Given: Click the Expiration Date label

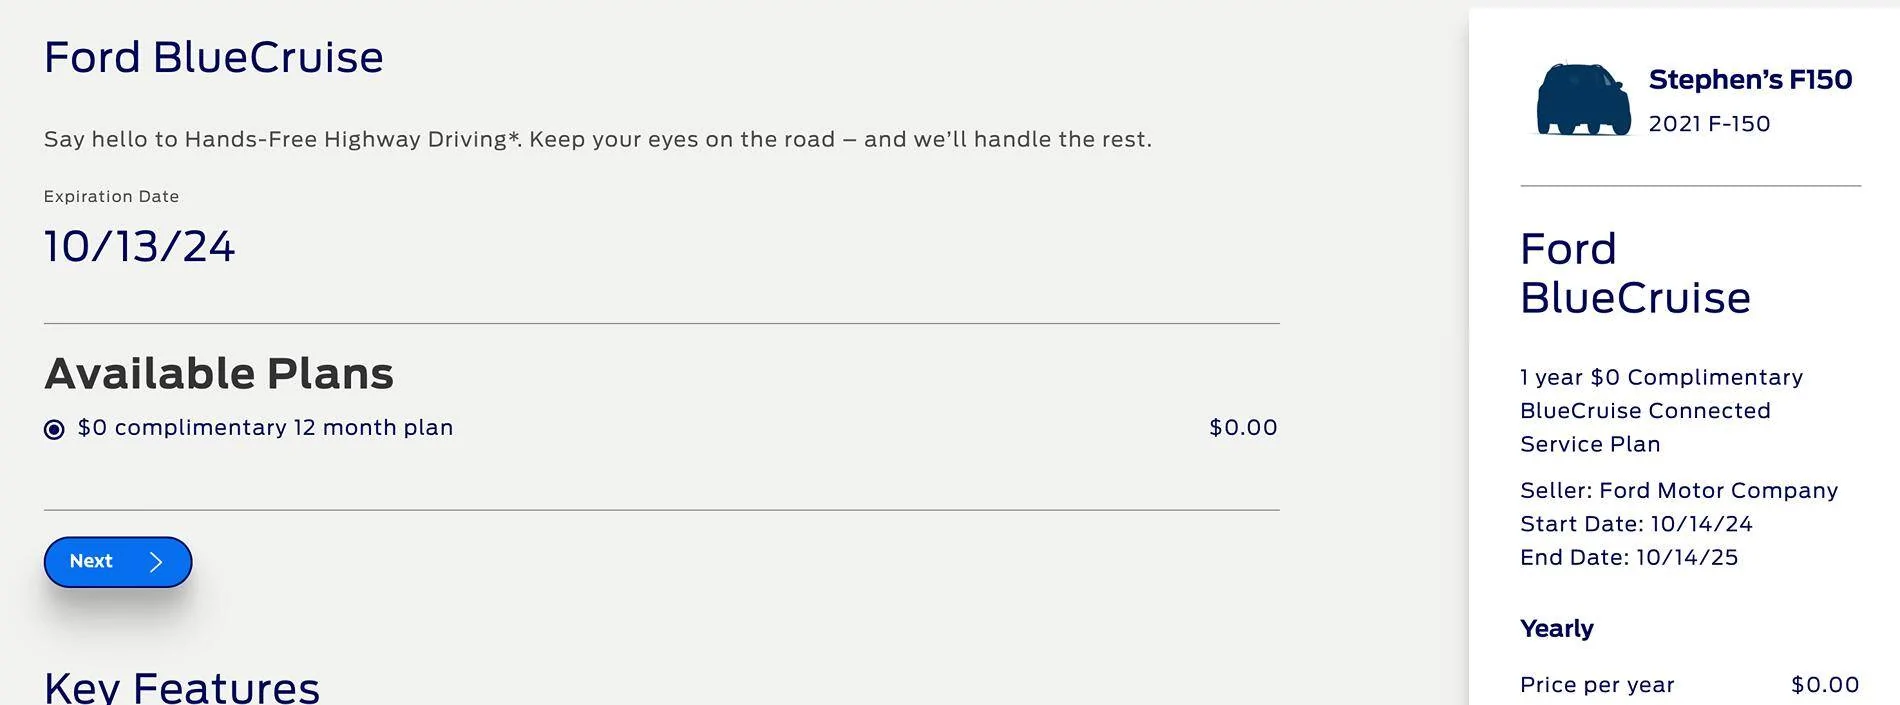Looking at the screenshot, I should pyautogui.click(x=111, y=197).
